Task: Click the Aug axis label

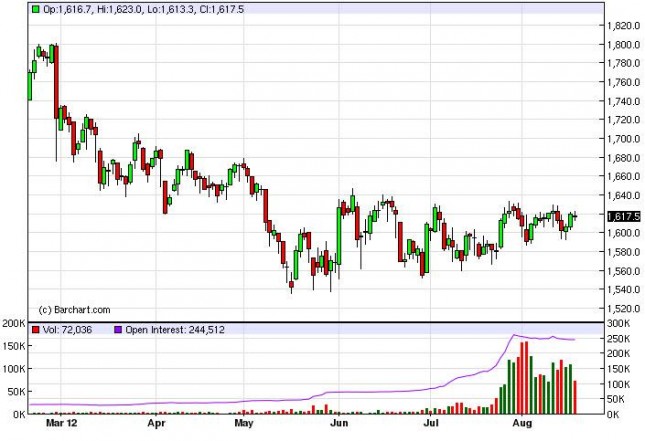Action: 522,423
